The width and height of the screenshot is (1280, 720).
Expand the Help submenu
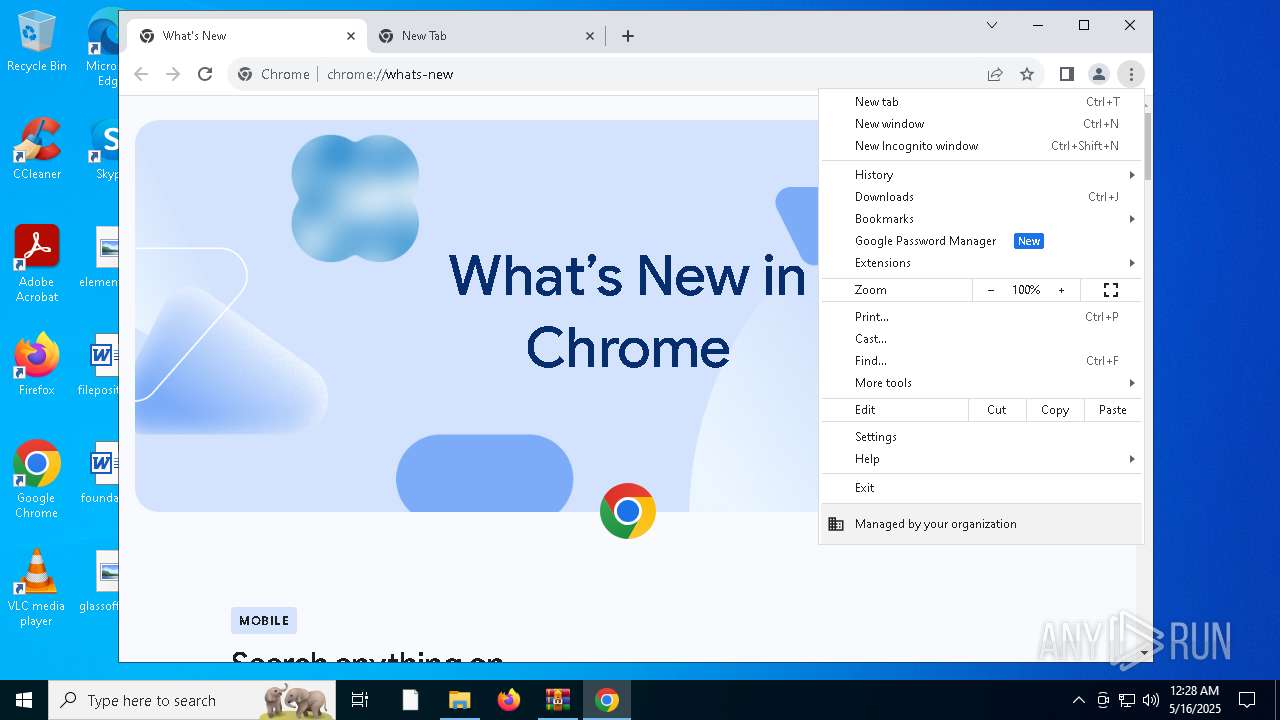[x=981, y=459]
